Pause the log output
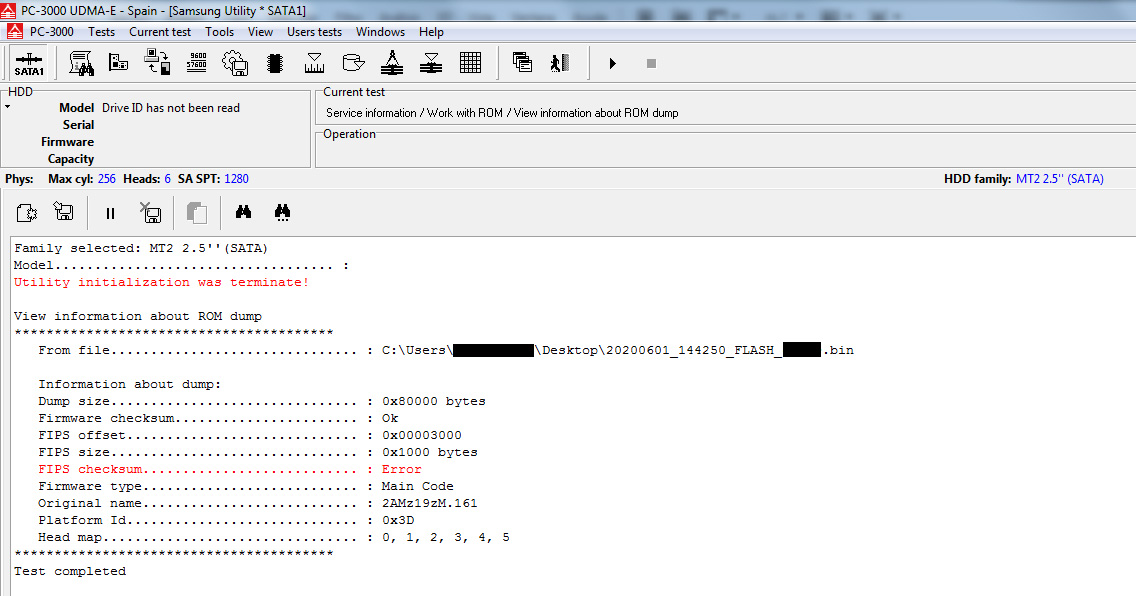Image resolution: width=1136 pixels, height=596 pixels. [x=110, y=214]
